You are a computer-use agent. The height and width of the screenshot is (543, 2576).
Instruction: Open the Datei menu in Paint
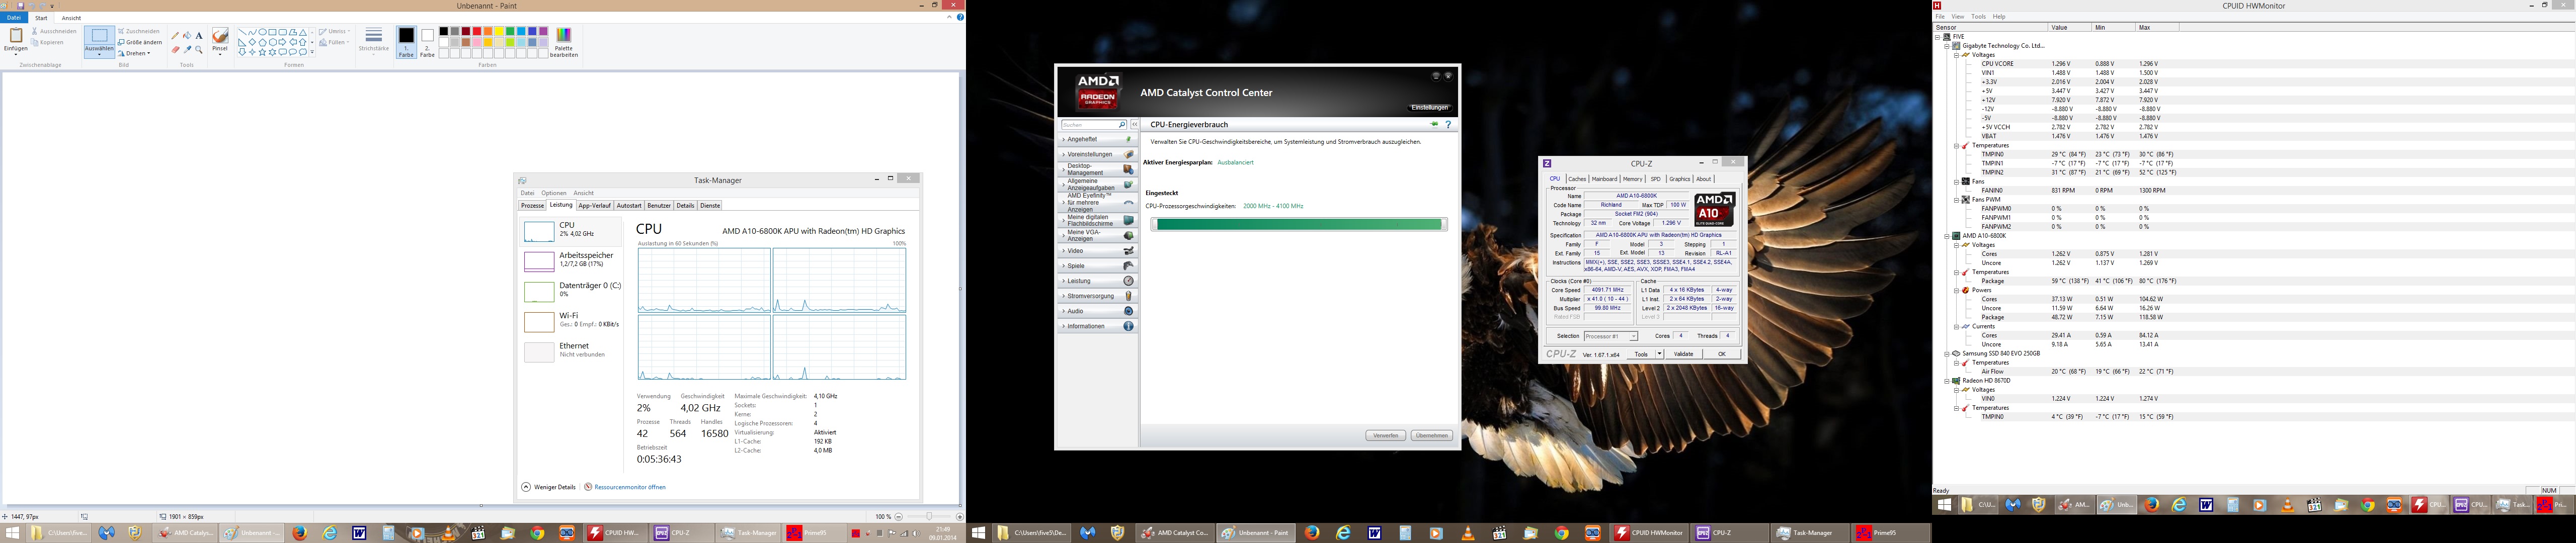(14, 18)
